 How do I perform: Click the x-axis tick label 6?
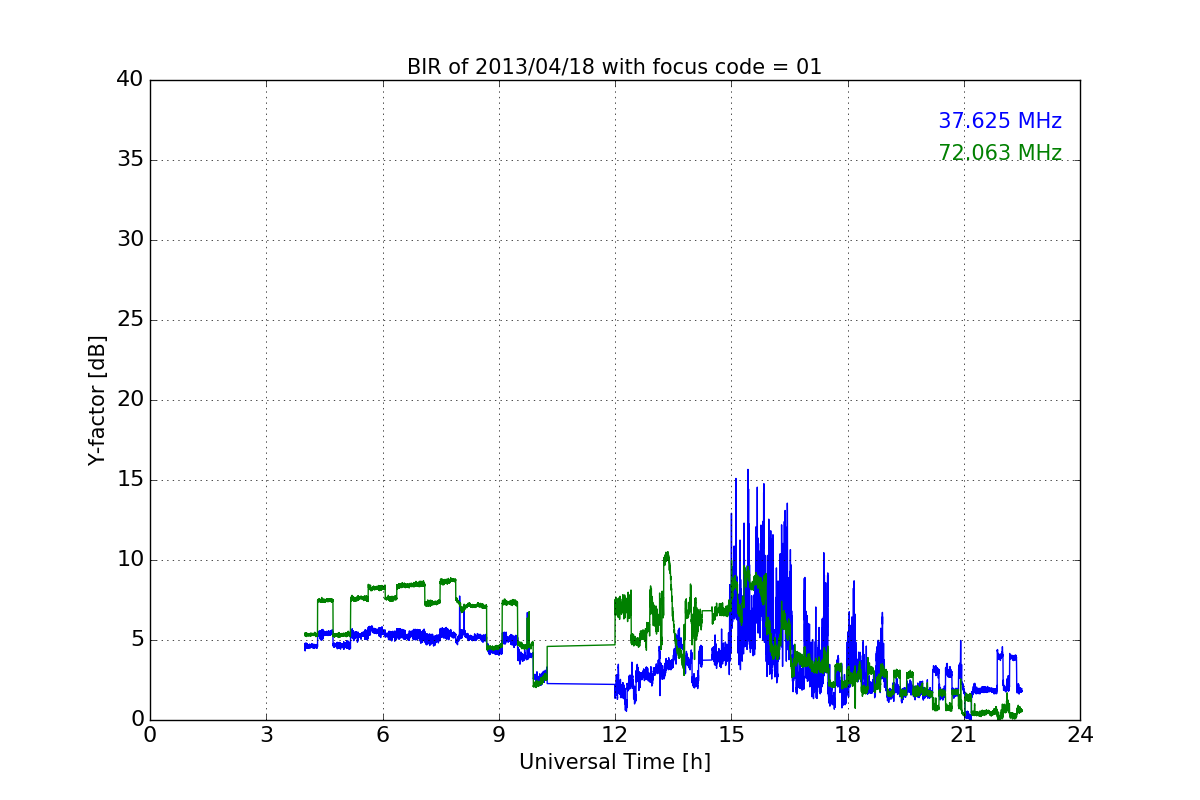tap(382, 735)
